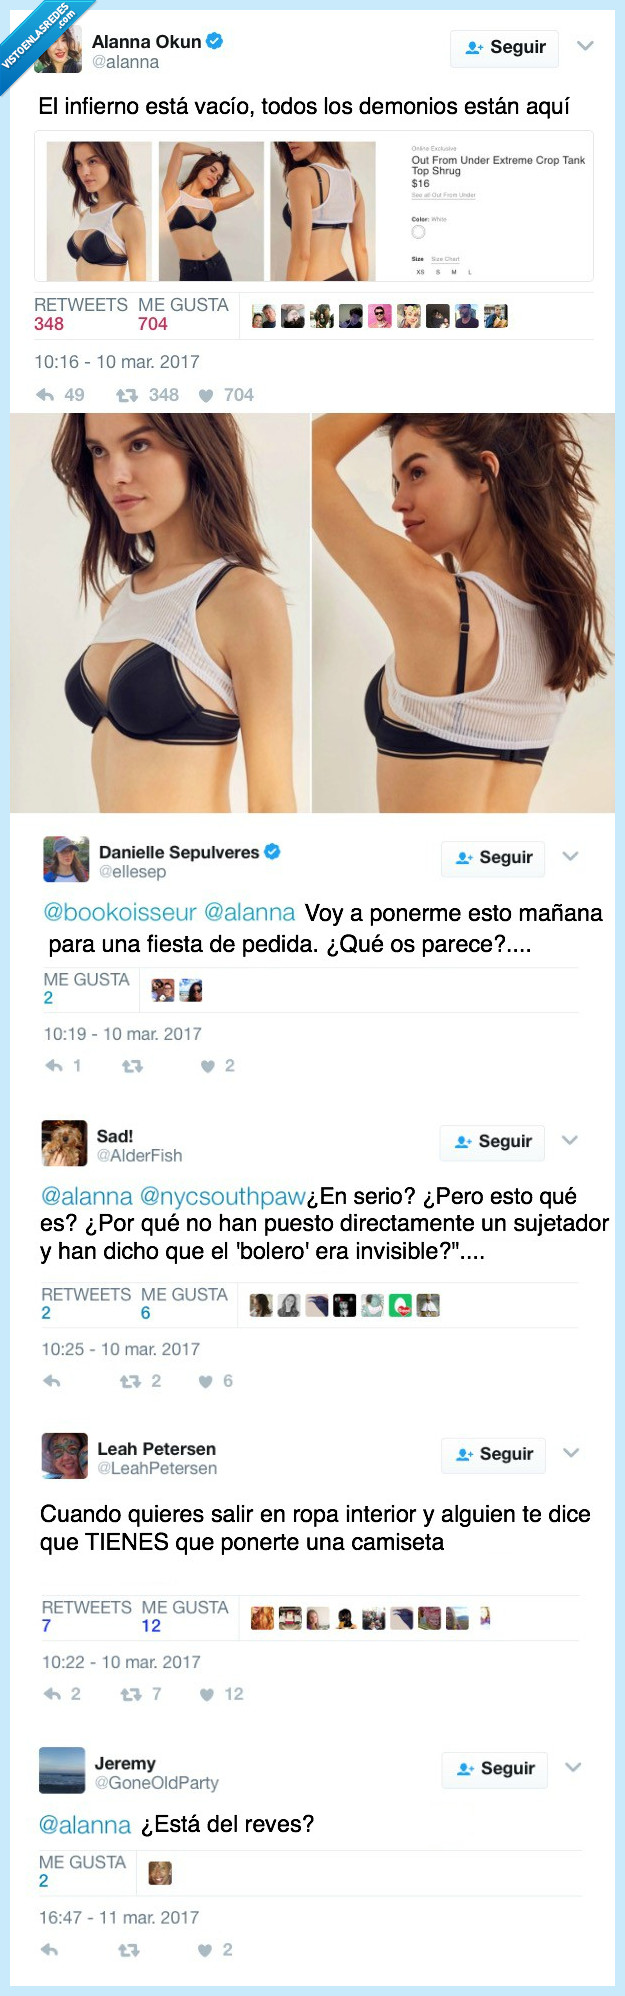Click the large back-view product photo
The width and height of the screenshot is (625, 1996).
463,612
